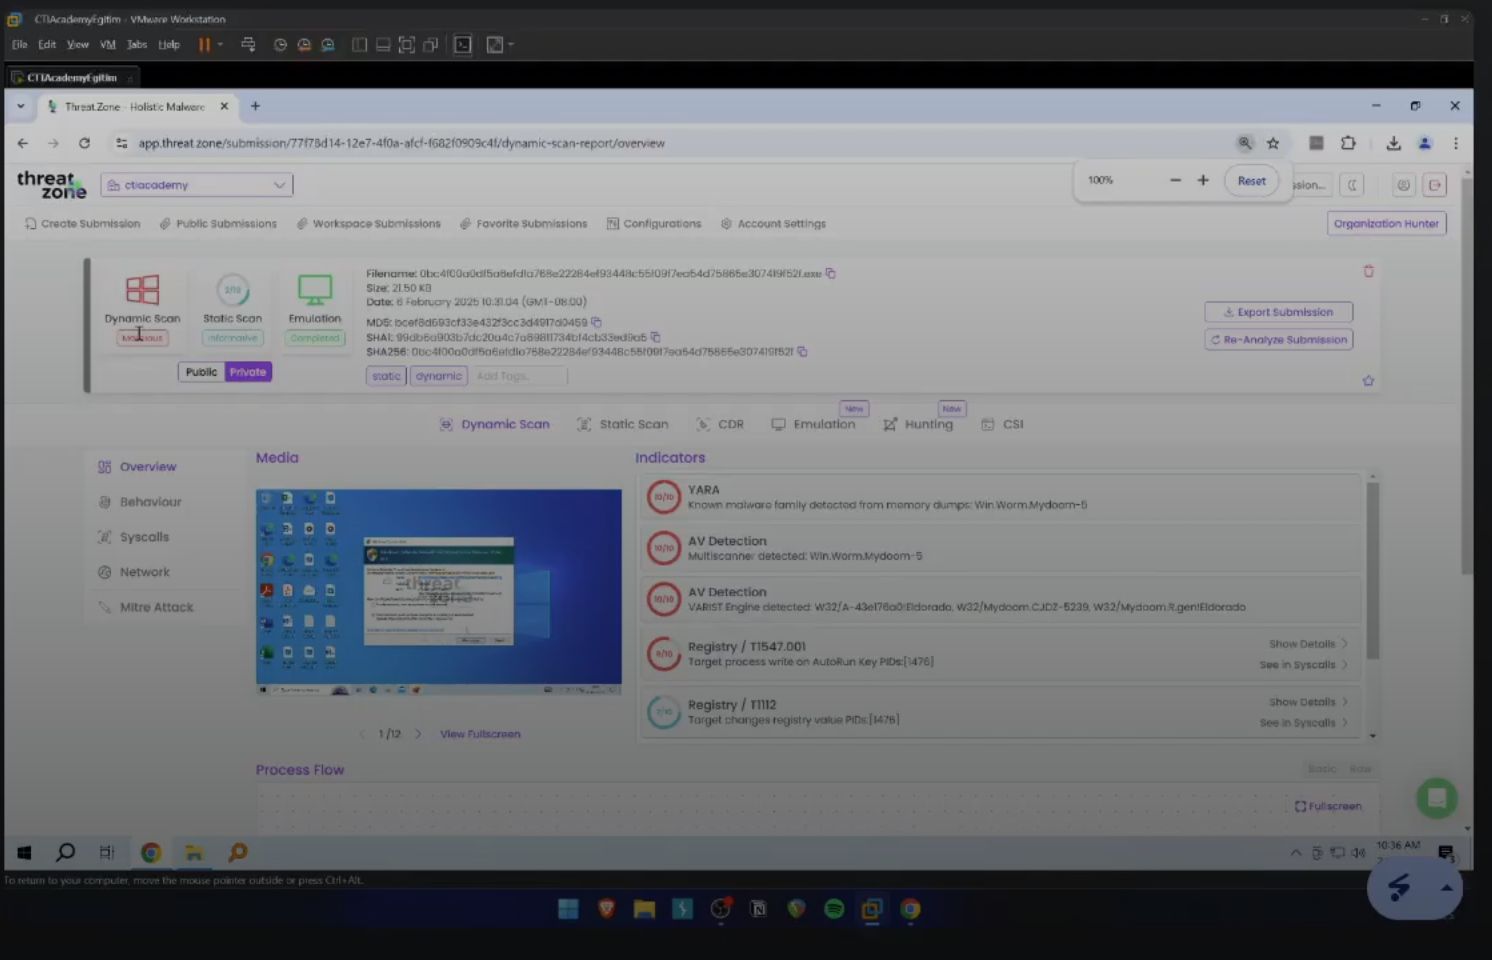Image resolution: width=1492 pixels, height=960 pixels.
Task: Enter VMware full screen mode
Action: coord(406,44)
